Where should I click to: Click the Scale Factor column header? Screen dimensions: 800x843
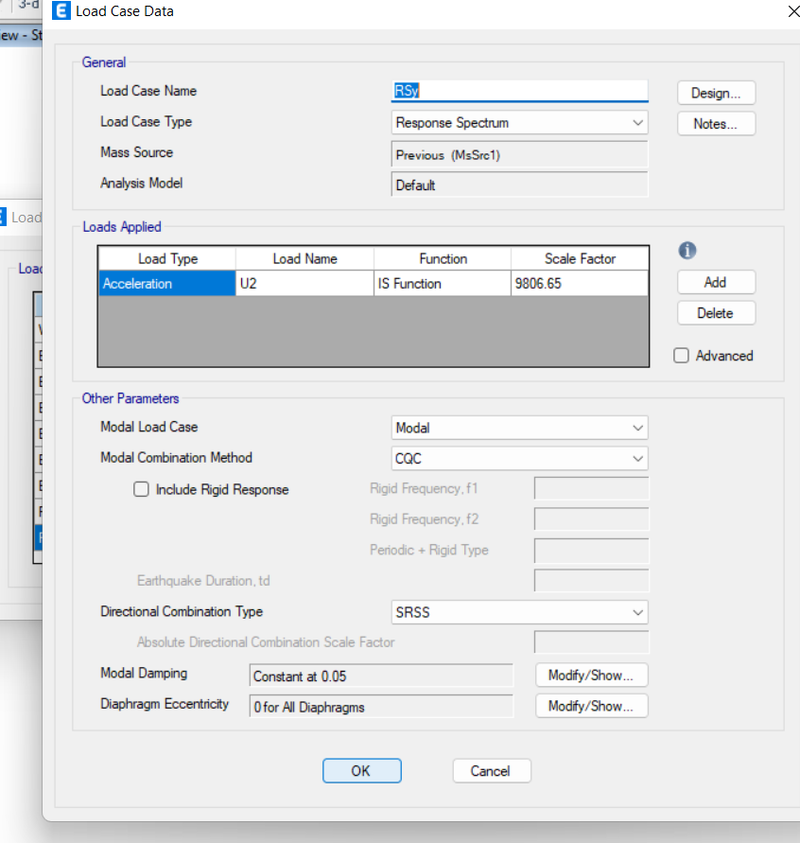[580, 259]
